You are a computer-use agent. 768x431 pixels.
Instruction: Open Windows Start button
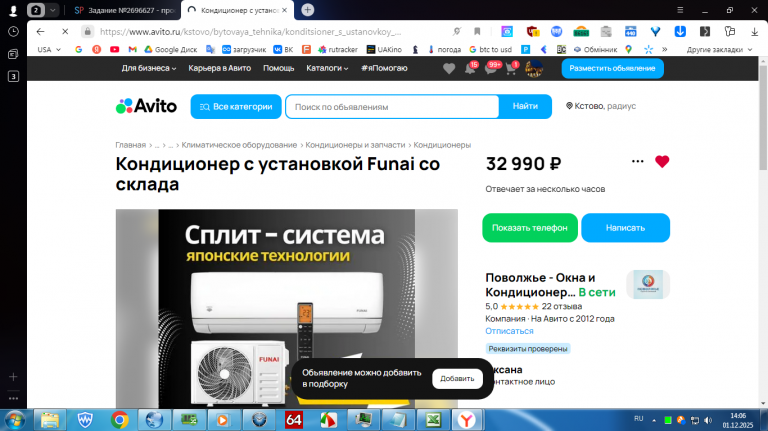[15, 420]
